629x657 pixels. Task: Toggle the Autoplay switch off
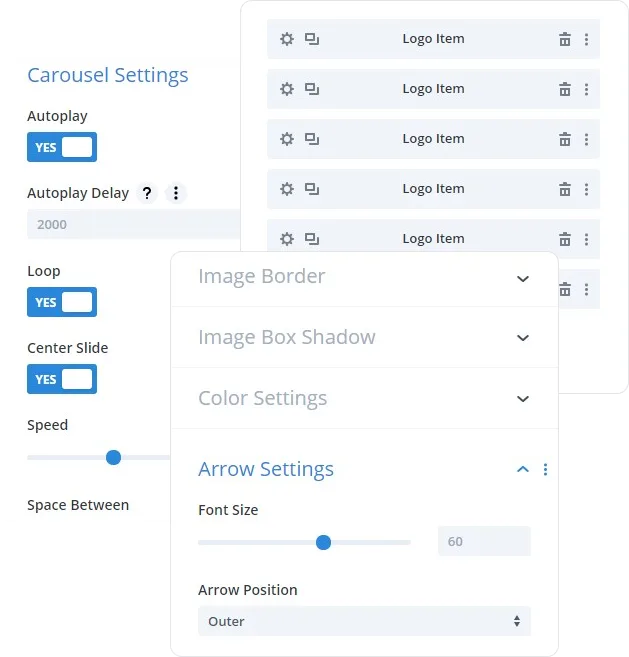point(62,147)
